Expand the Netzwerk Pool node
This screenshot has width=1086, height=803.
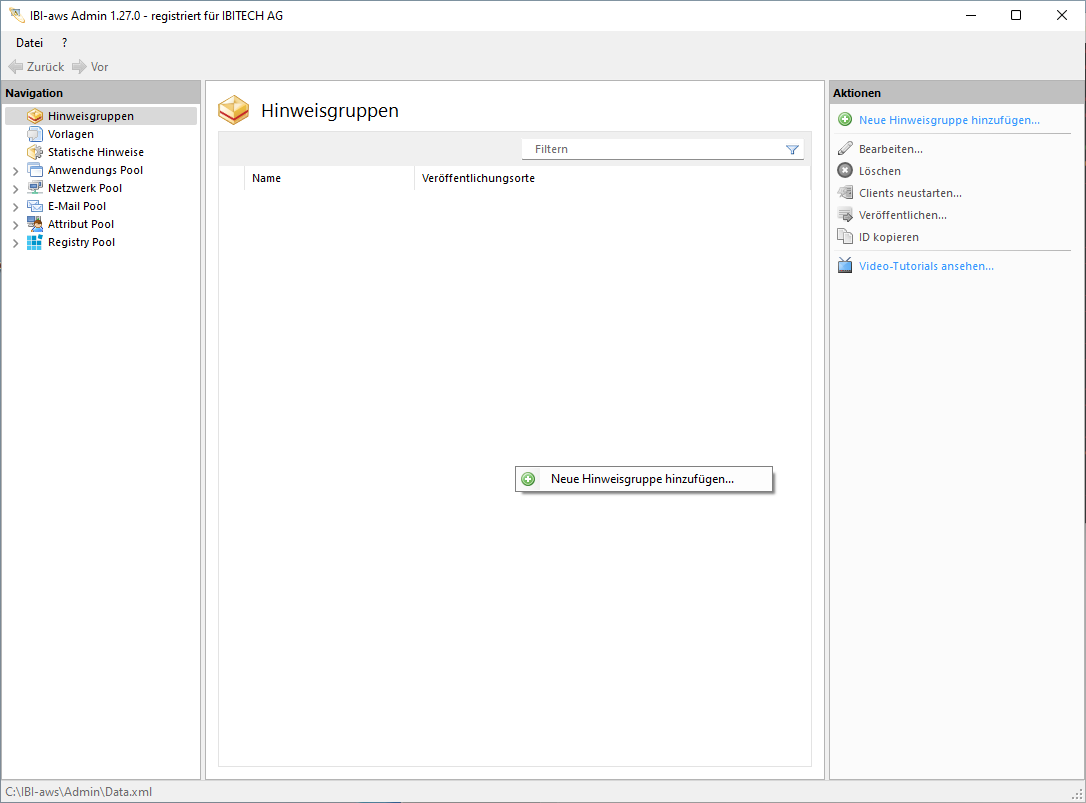click(16, 189)
